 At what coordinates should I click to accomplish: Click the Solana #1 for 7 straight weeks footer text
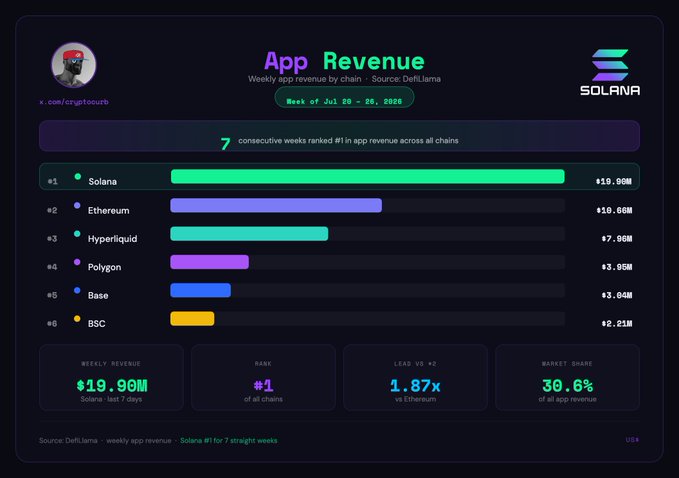(x=229, y=440)
